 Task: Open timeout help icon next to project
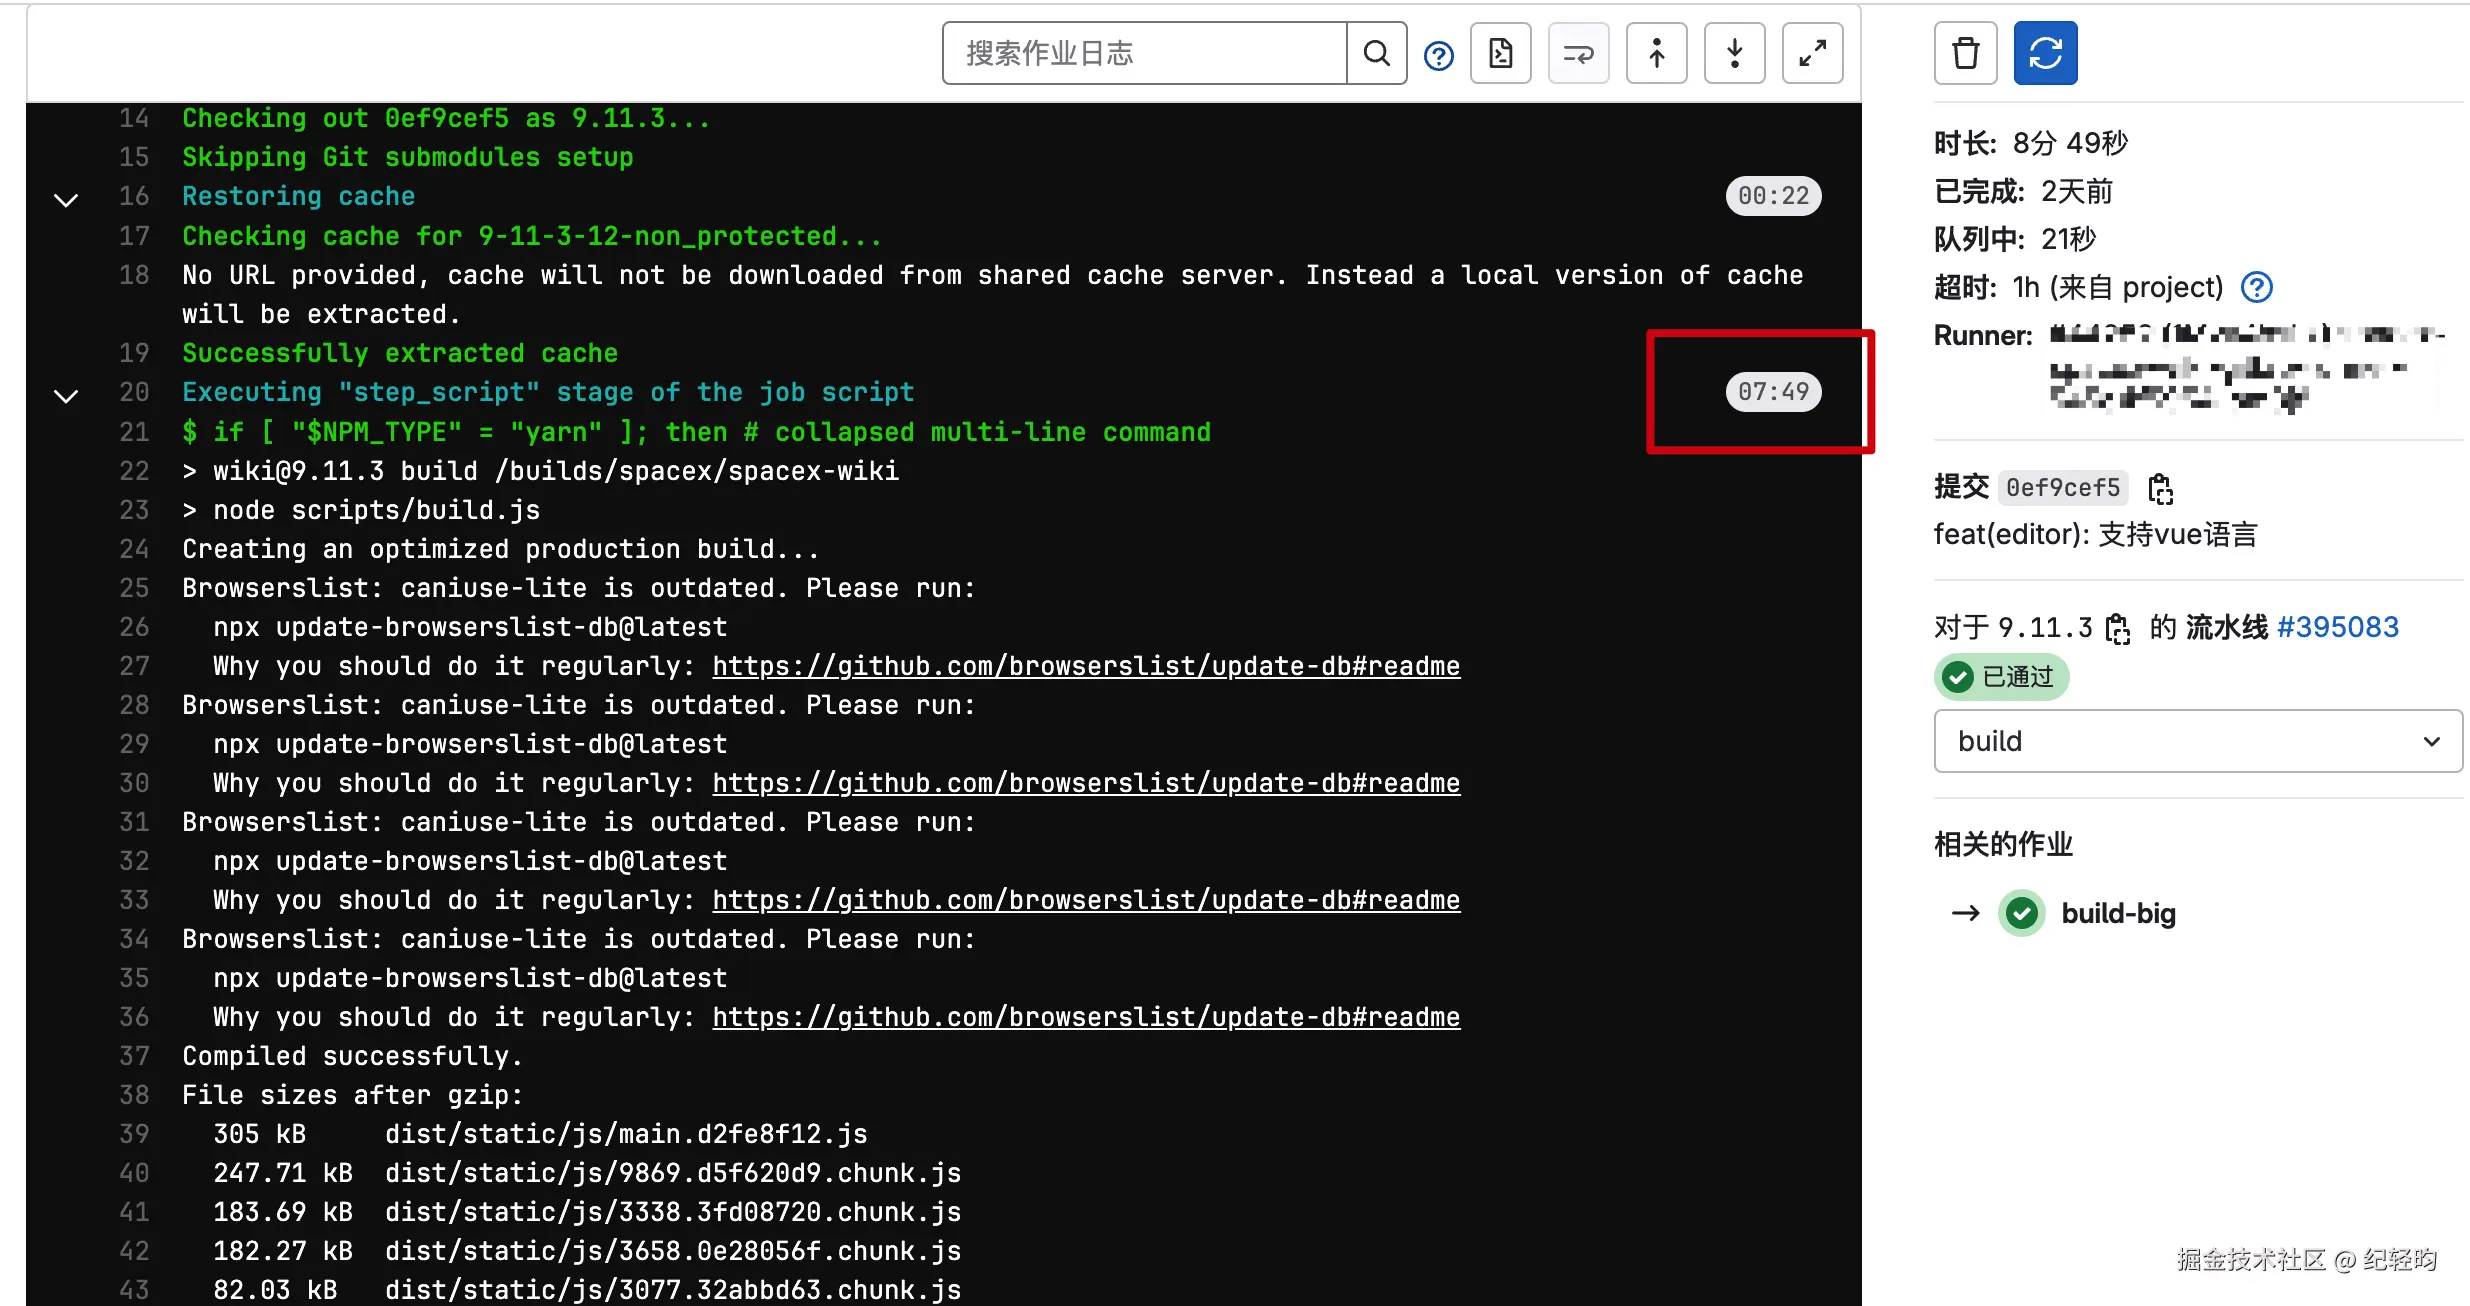tap(2257, 288)
